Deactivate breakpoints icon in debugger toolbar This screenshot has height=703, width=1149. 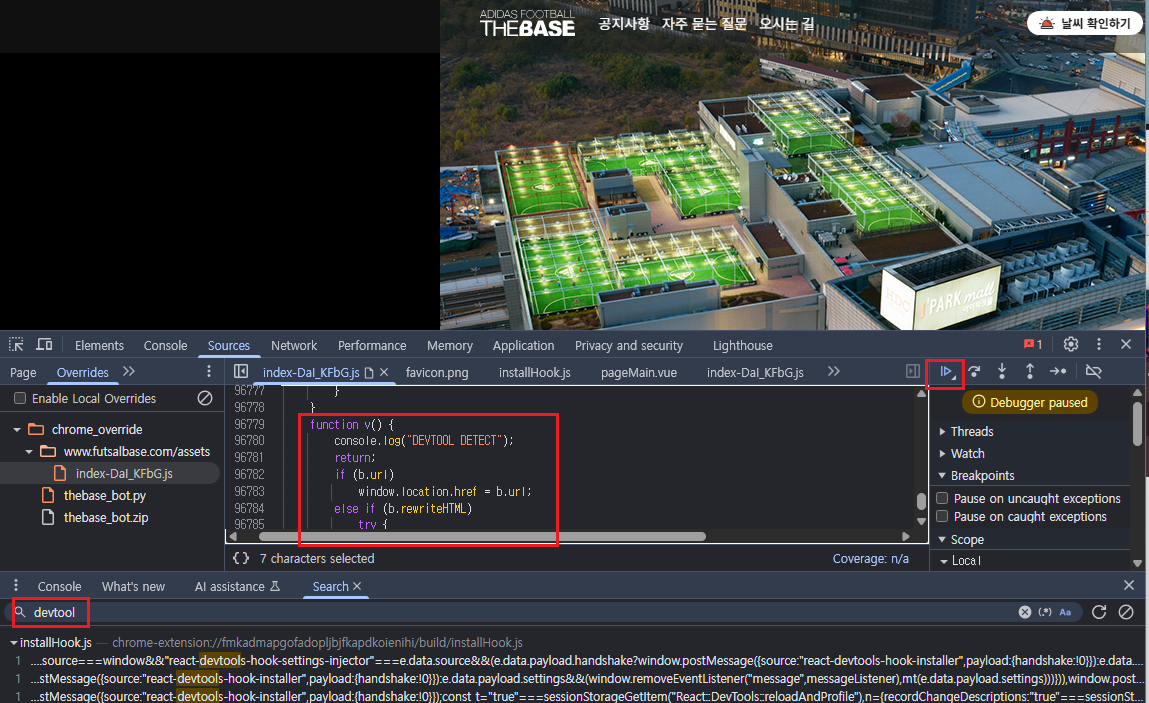pos(1093,372)
